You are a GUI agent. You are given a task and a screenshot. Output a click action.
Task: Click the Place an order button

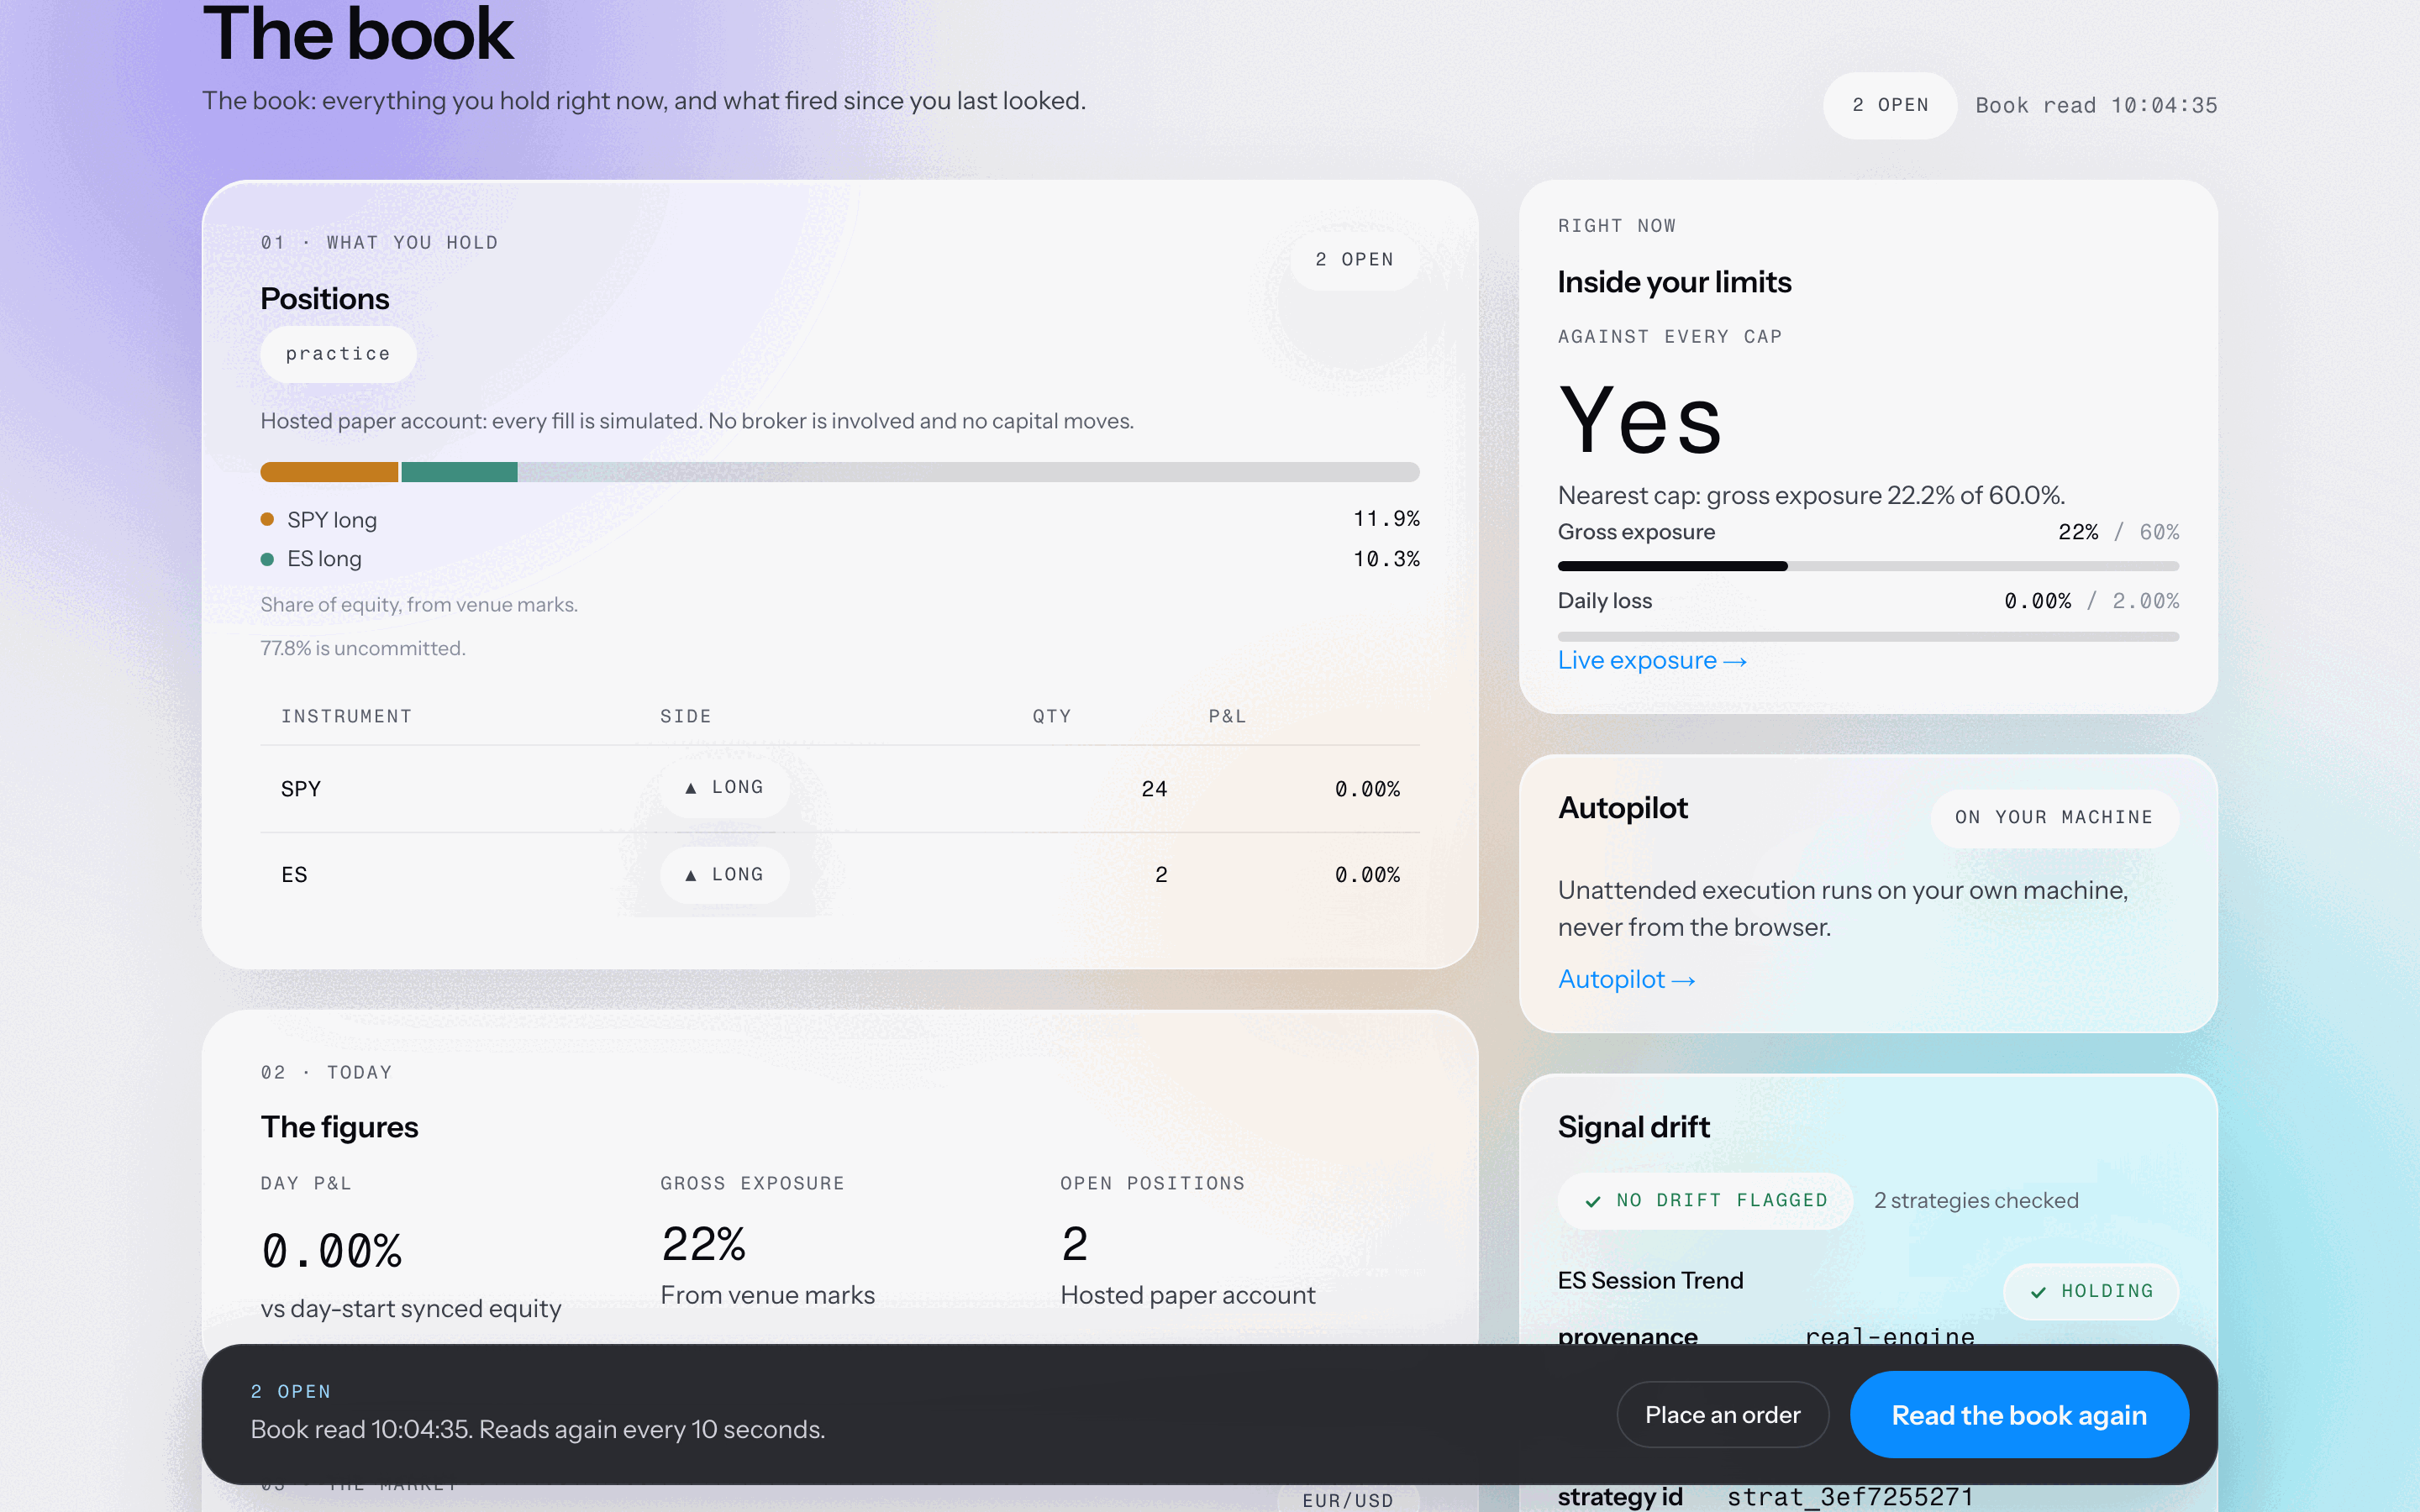click(x=1722, y=1415)
